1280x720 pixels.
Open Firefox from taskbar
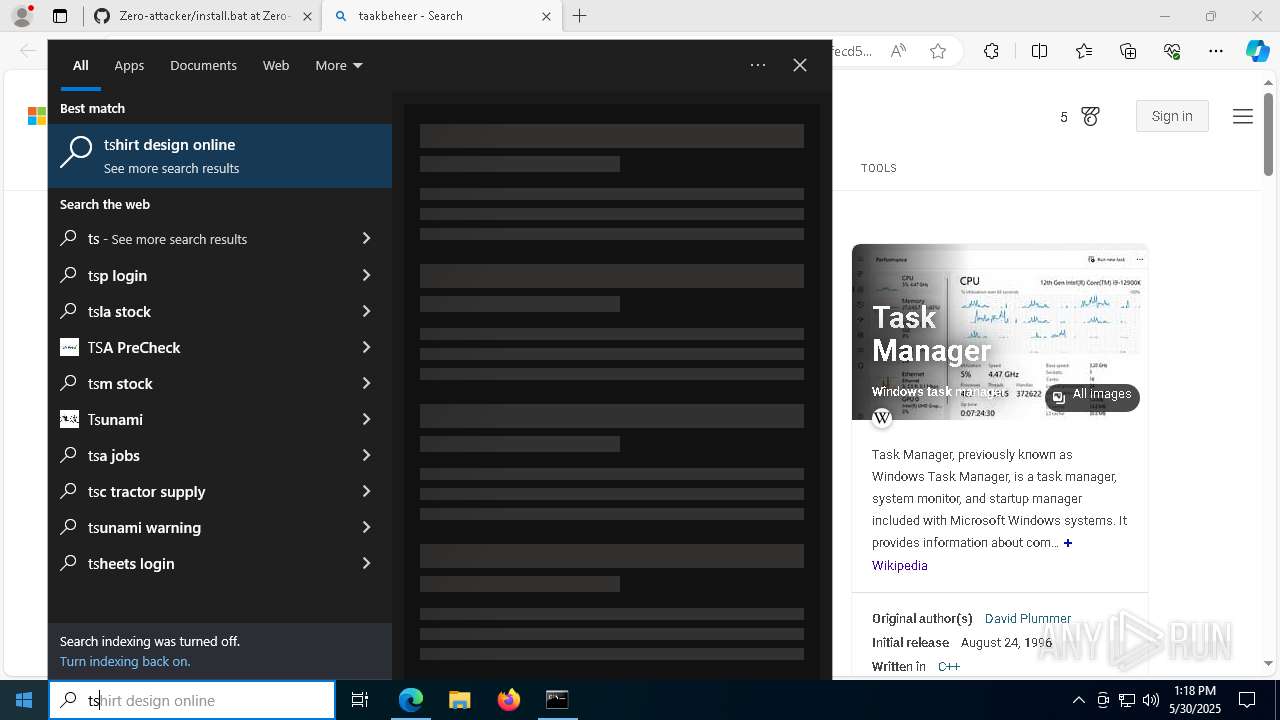(x=508, y=700)
